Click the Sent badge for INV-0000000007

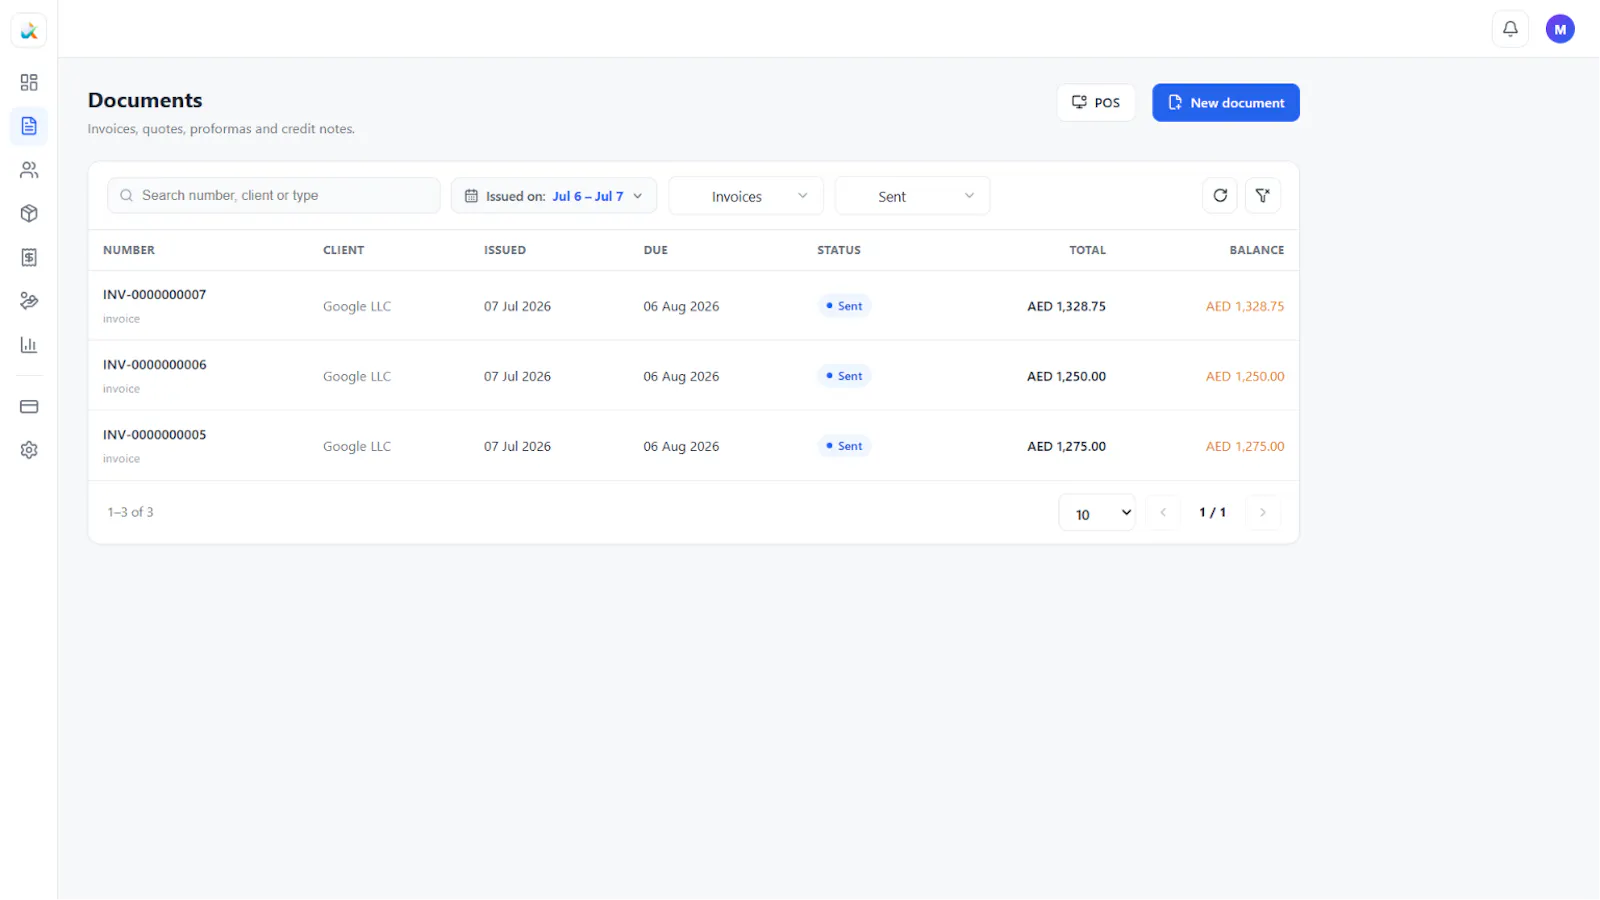tap(845, 306)
